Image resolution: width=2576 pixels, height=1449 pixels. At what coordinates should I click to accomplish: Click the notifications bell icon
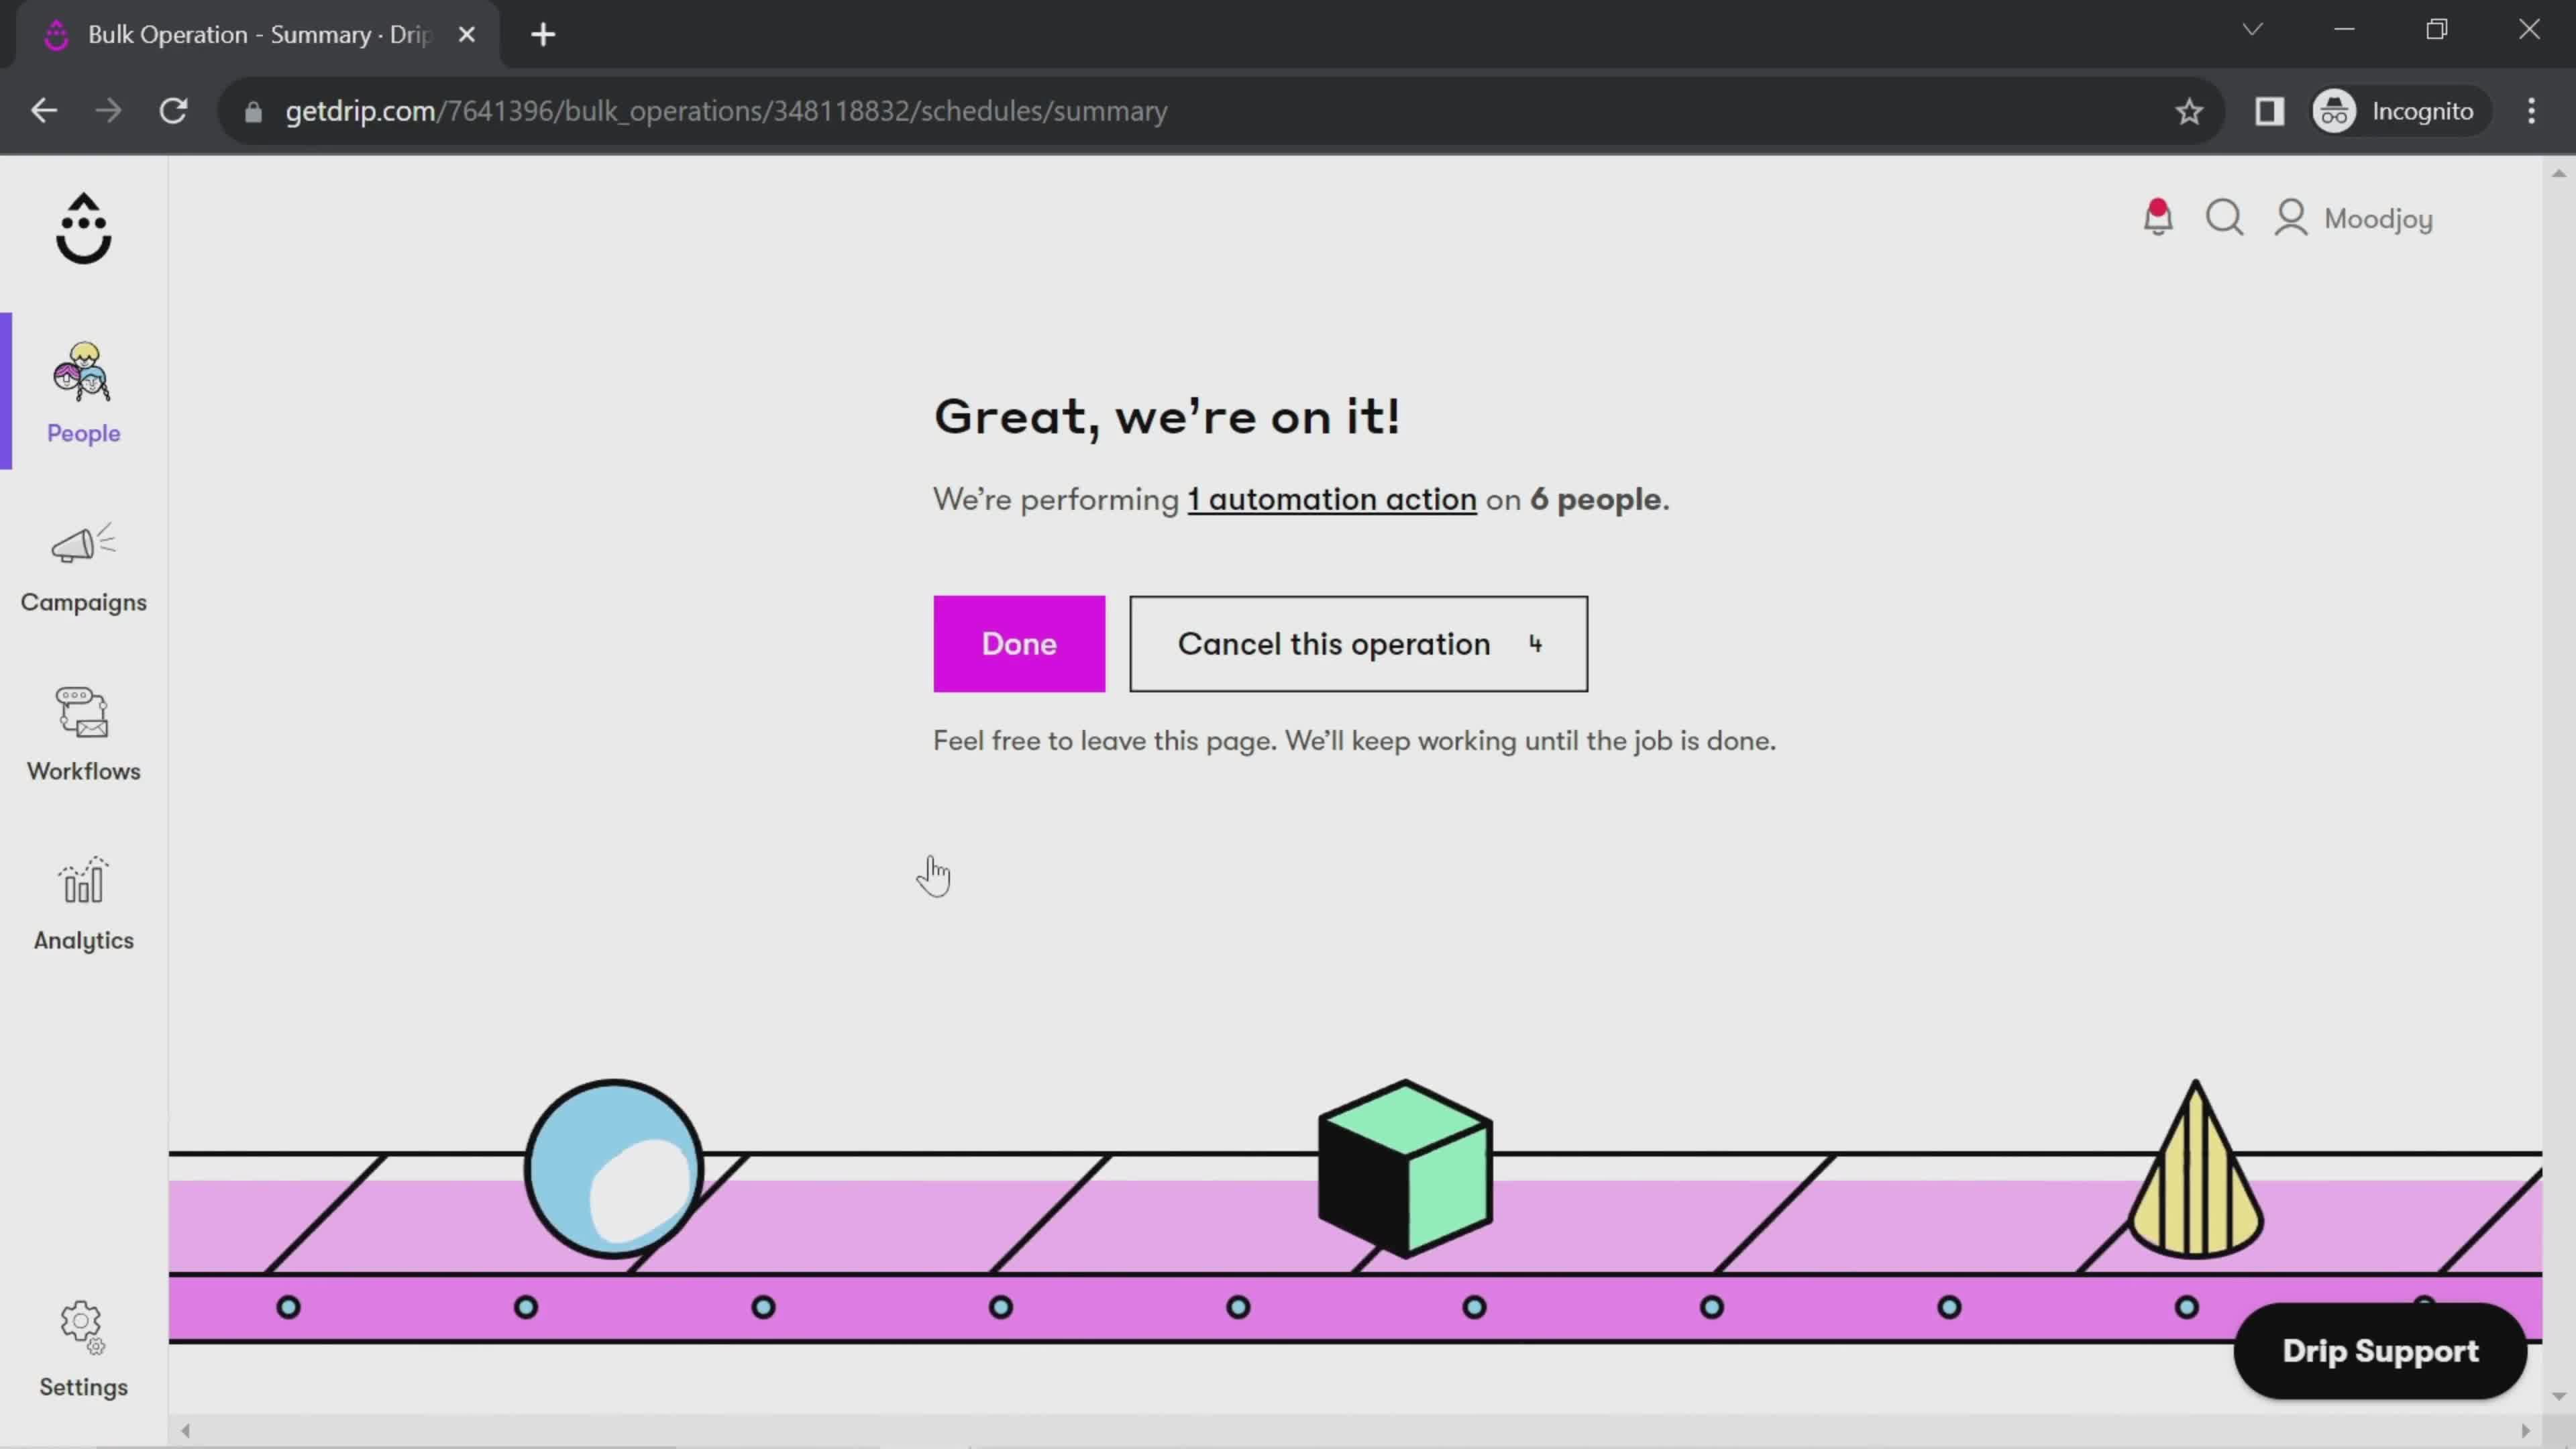2159,217
